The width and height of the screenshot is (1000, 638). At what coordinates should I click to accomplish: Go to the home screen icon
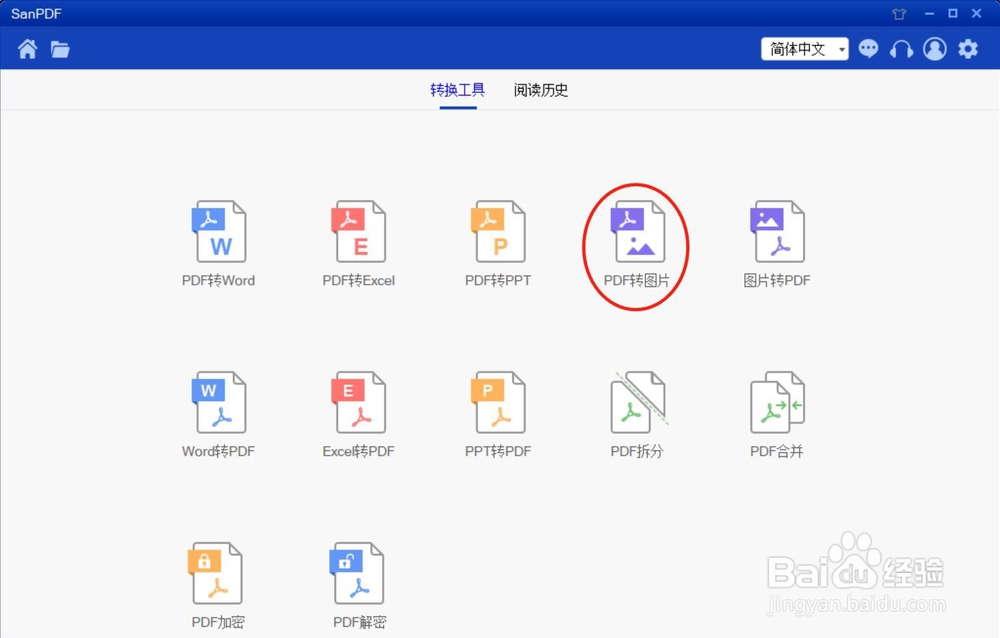click(x=27, y=48)
